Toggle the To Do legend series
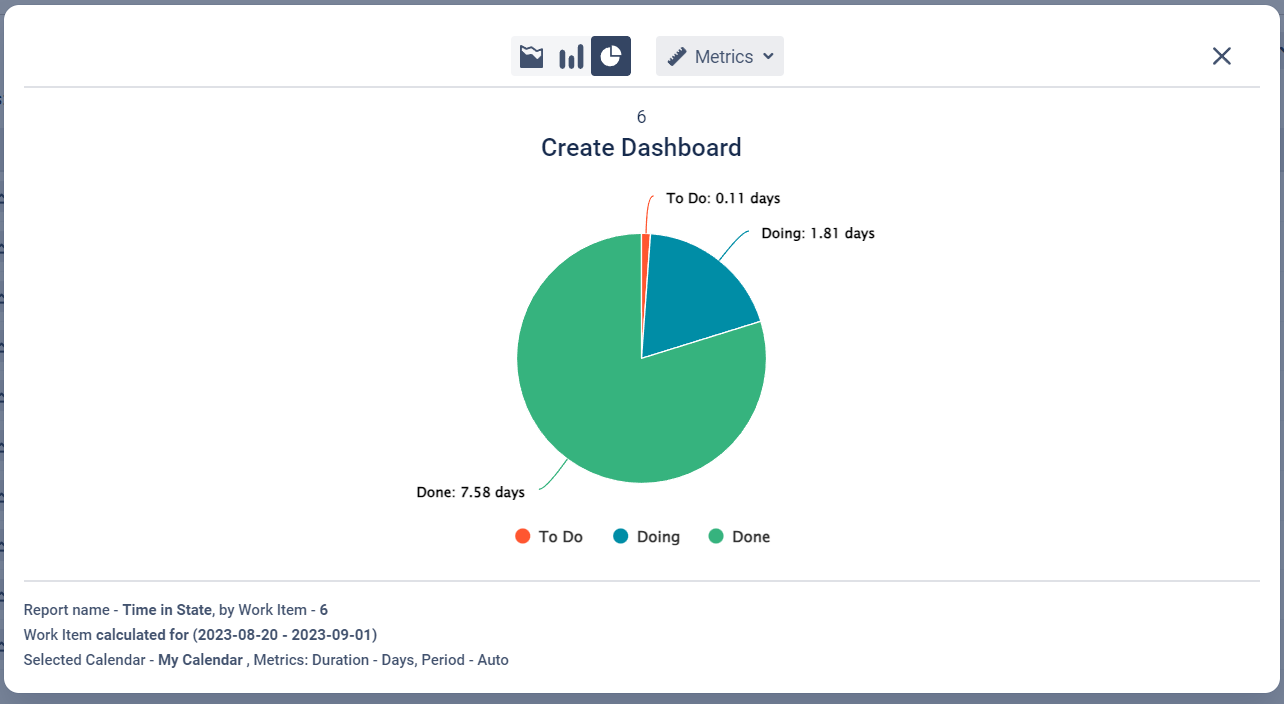This screenshot has width=1284, height=704. pyautogui.click(x=560, y=537)
